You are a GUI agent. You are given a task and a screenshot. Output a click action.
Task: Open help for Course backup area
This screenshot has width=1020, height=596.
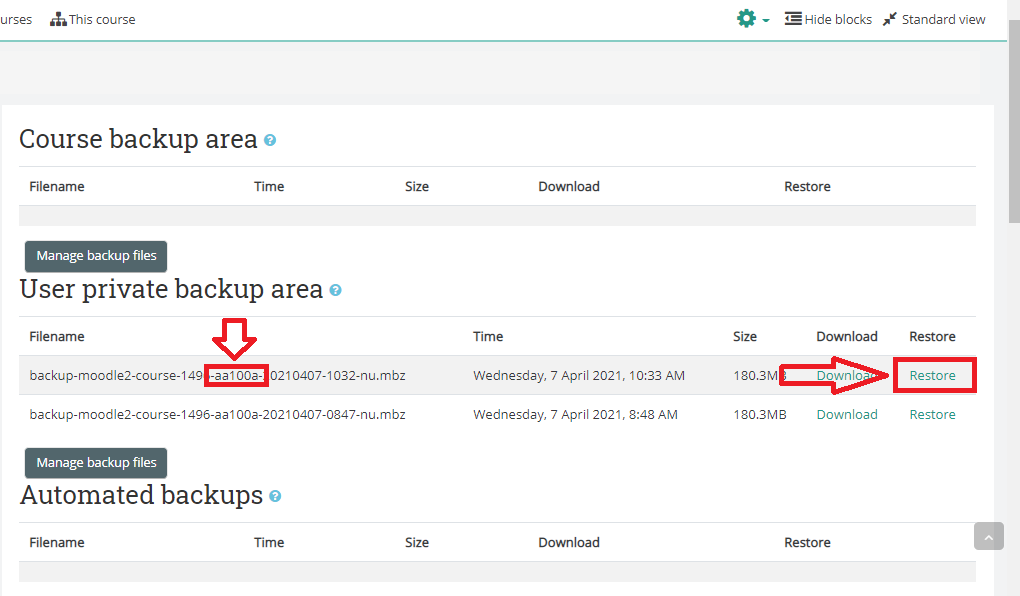(270, 140)
